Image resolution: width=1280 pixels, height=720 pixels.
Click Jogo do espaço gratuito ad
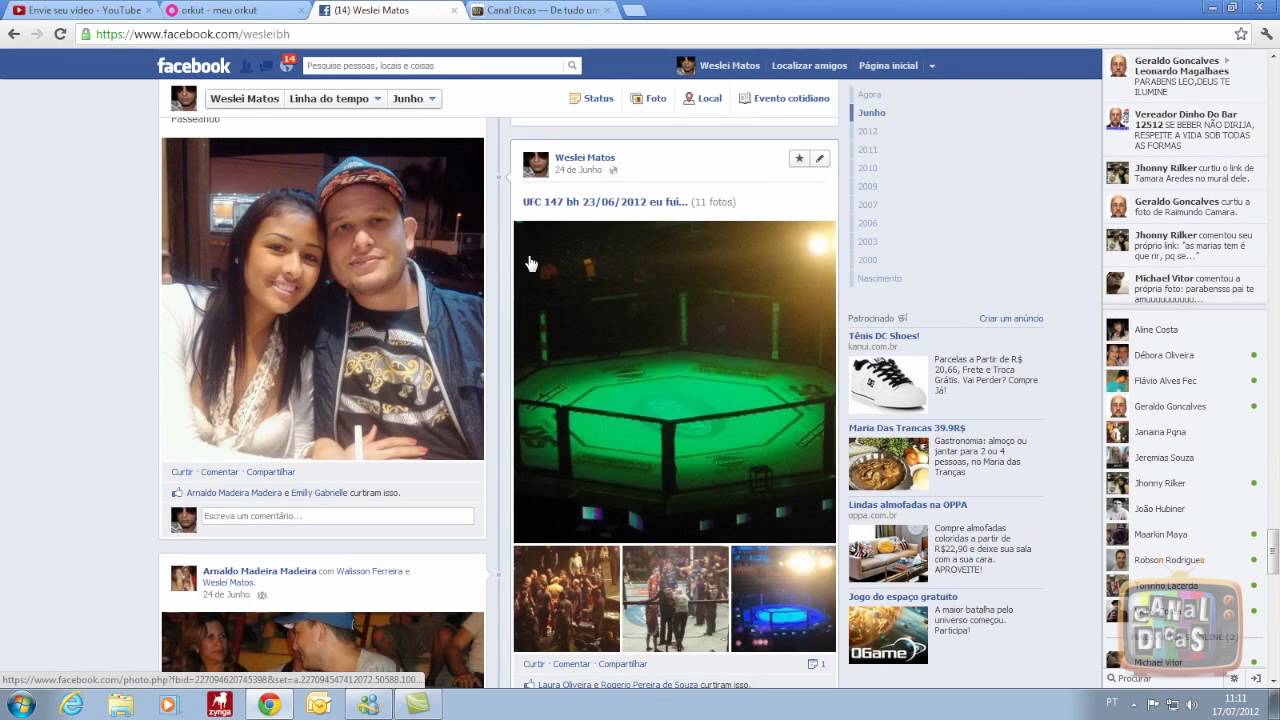point(903,597)
